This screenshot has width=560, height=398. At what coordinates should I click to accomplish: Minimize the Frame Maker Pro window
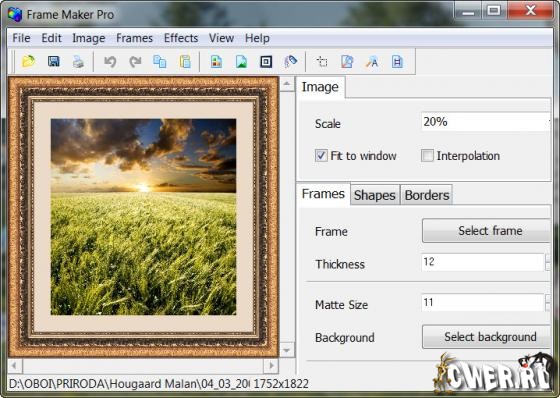(x=468, y=10)
